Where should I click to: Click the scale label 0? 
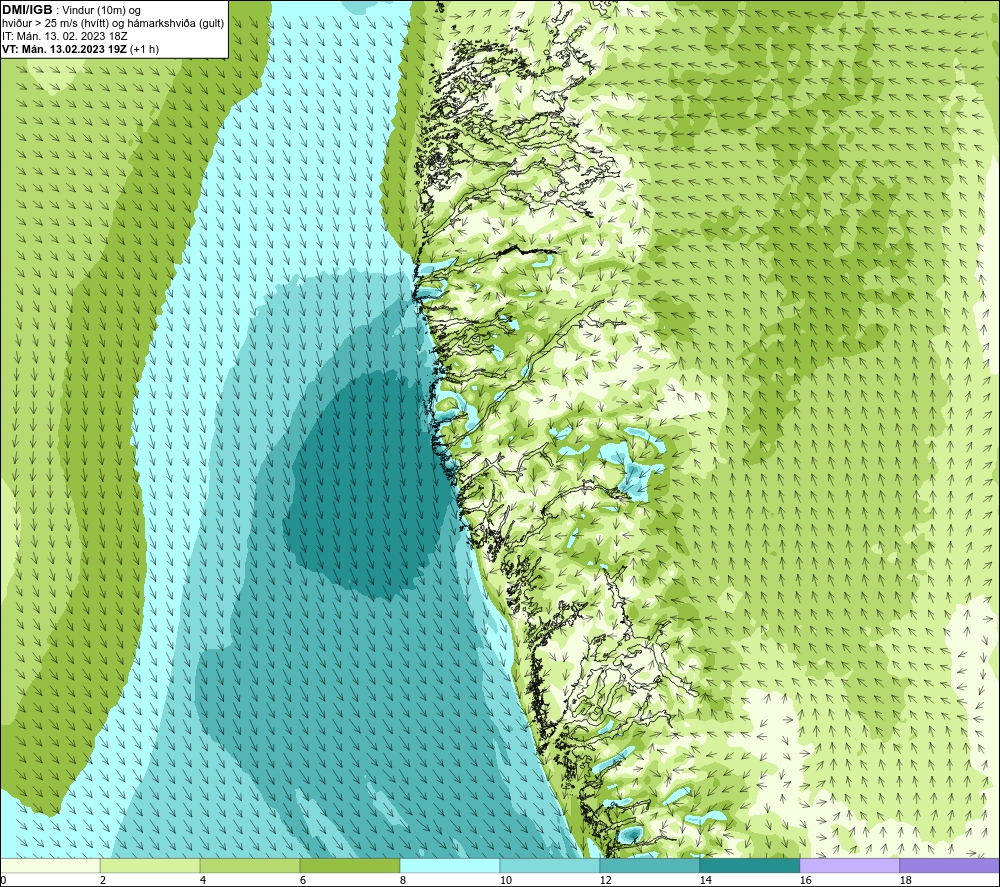point(4,880)
